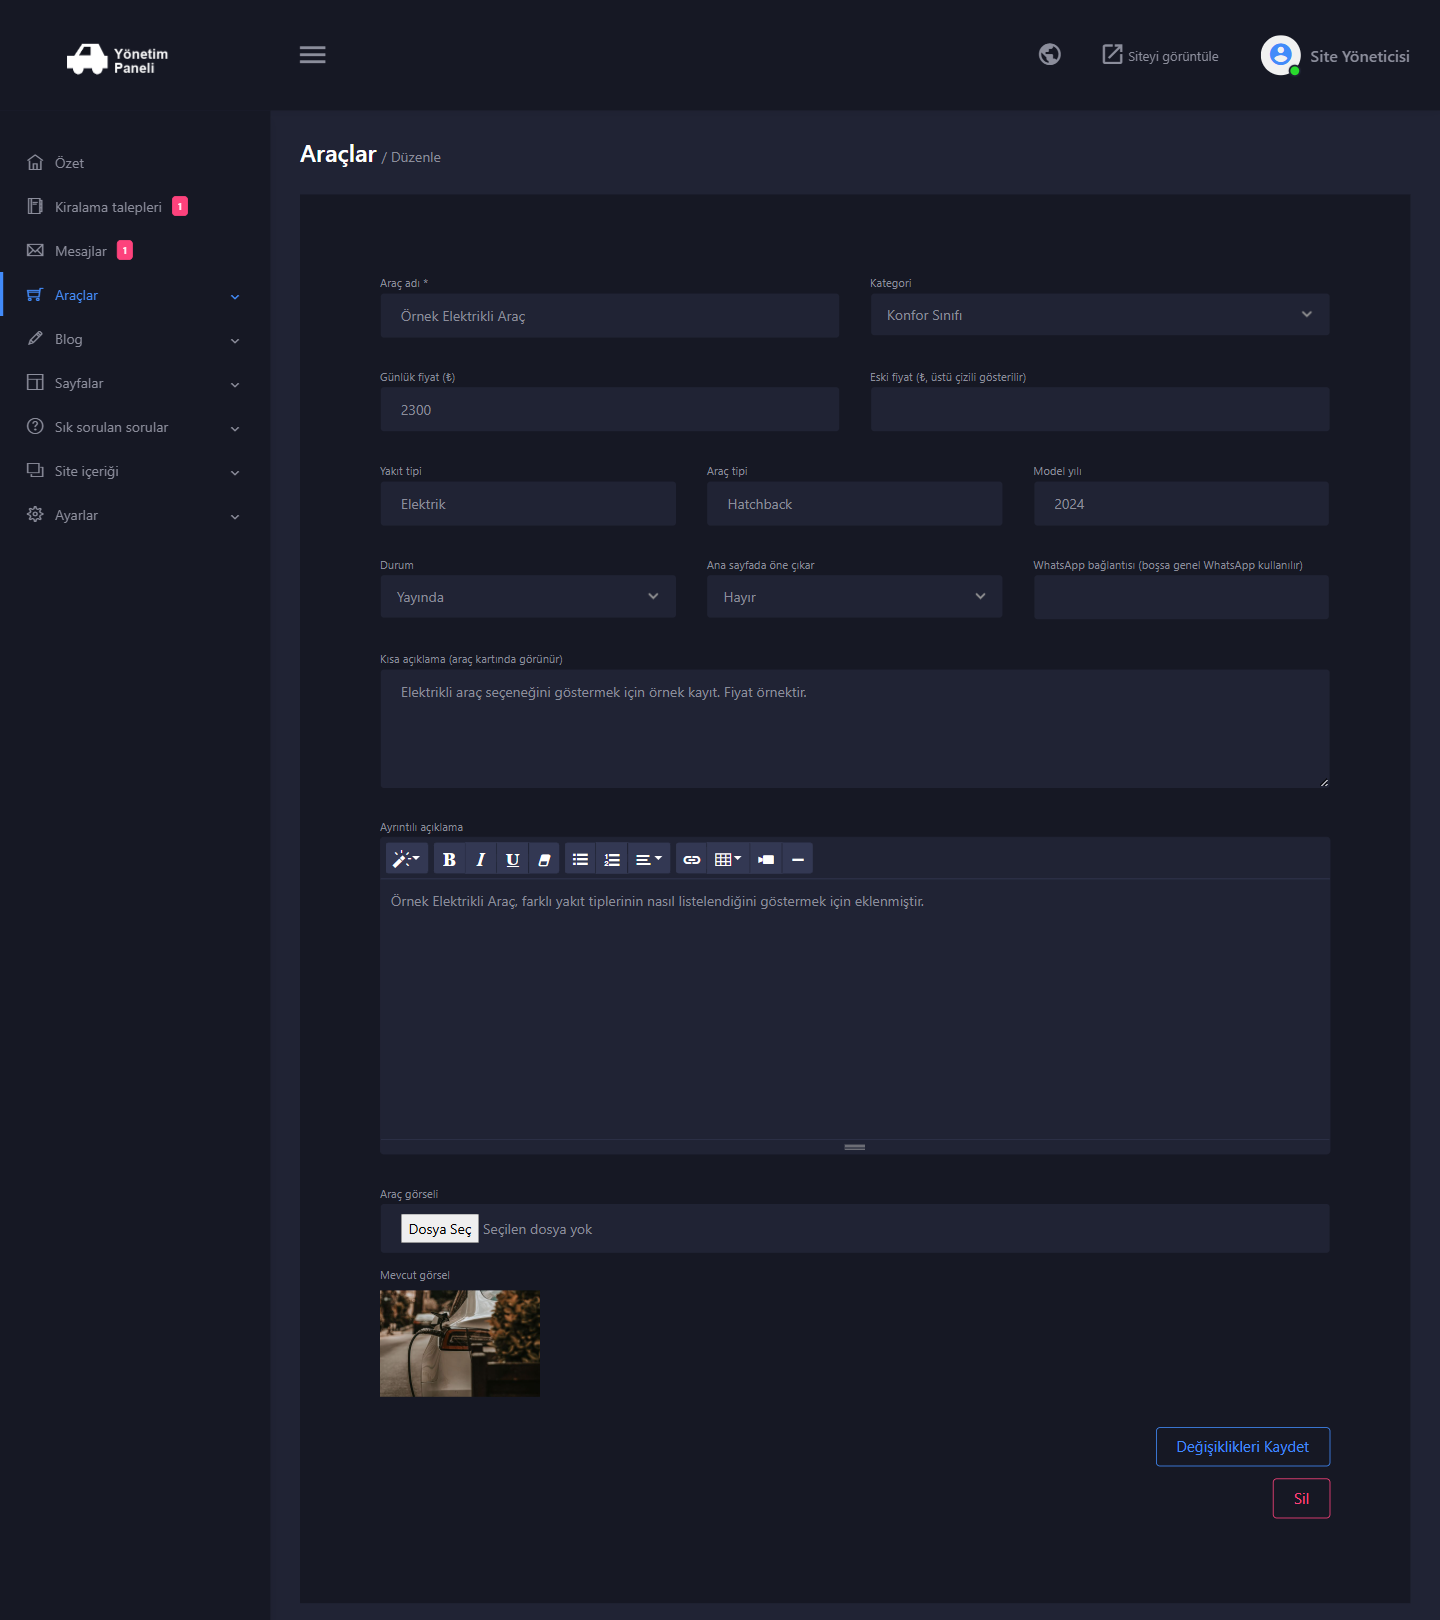This screenshot has height=1620, width=1440.
Task: Click the red Sil delete button
Action: coord(1301,1498)
